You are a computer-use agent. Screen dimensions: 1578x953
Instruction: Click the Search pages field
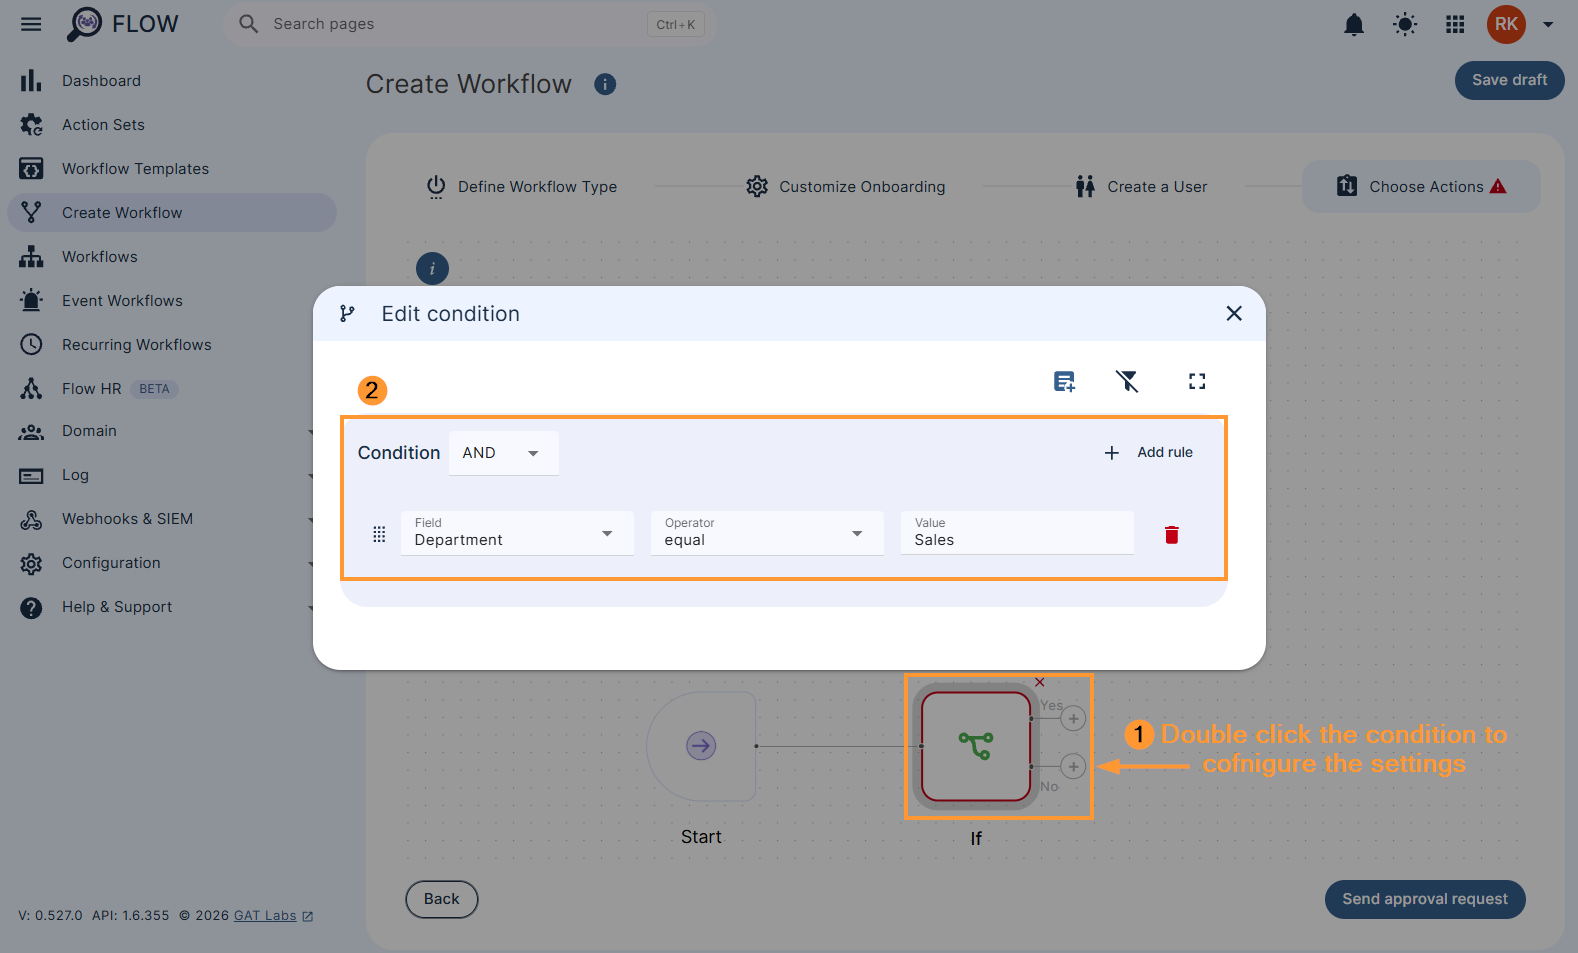click(470, 24)
